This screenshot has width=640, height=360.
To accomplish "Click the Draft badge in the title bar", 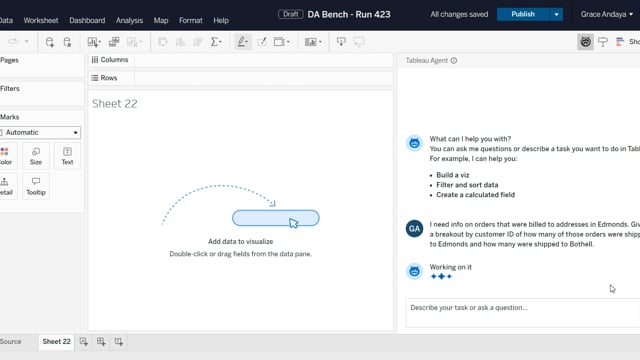I will coord(291,14).
